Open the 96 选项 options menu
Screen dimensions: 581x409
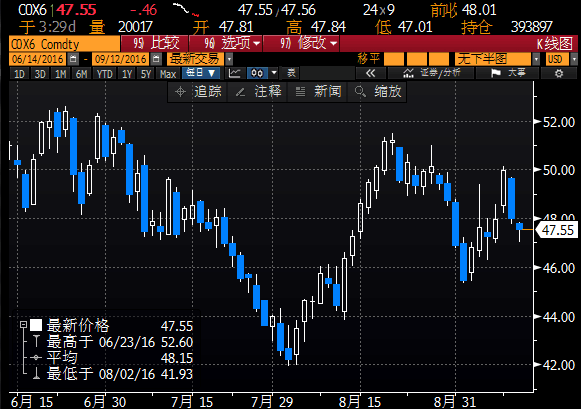coord(226,44)
